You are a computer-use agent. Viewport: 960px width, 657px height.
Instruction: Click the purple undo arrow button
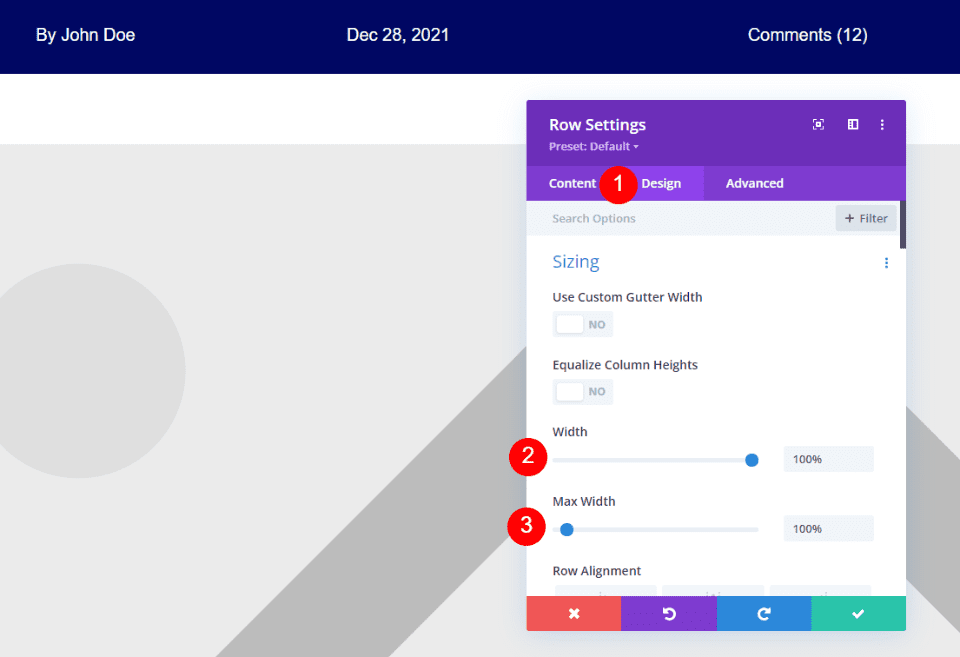click(669, 614)
